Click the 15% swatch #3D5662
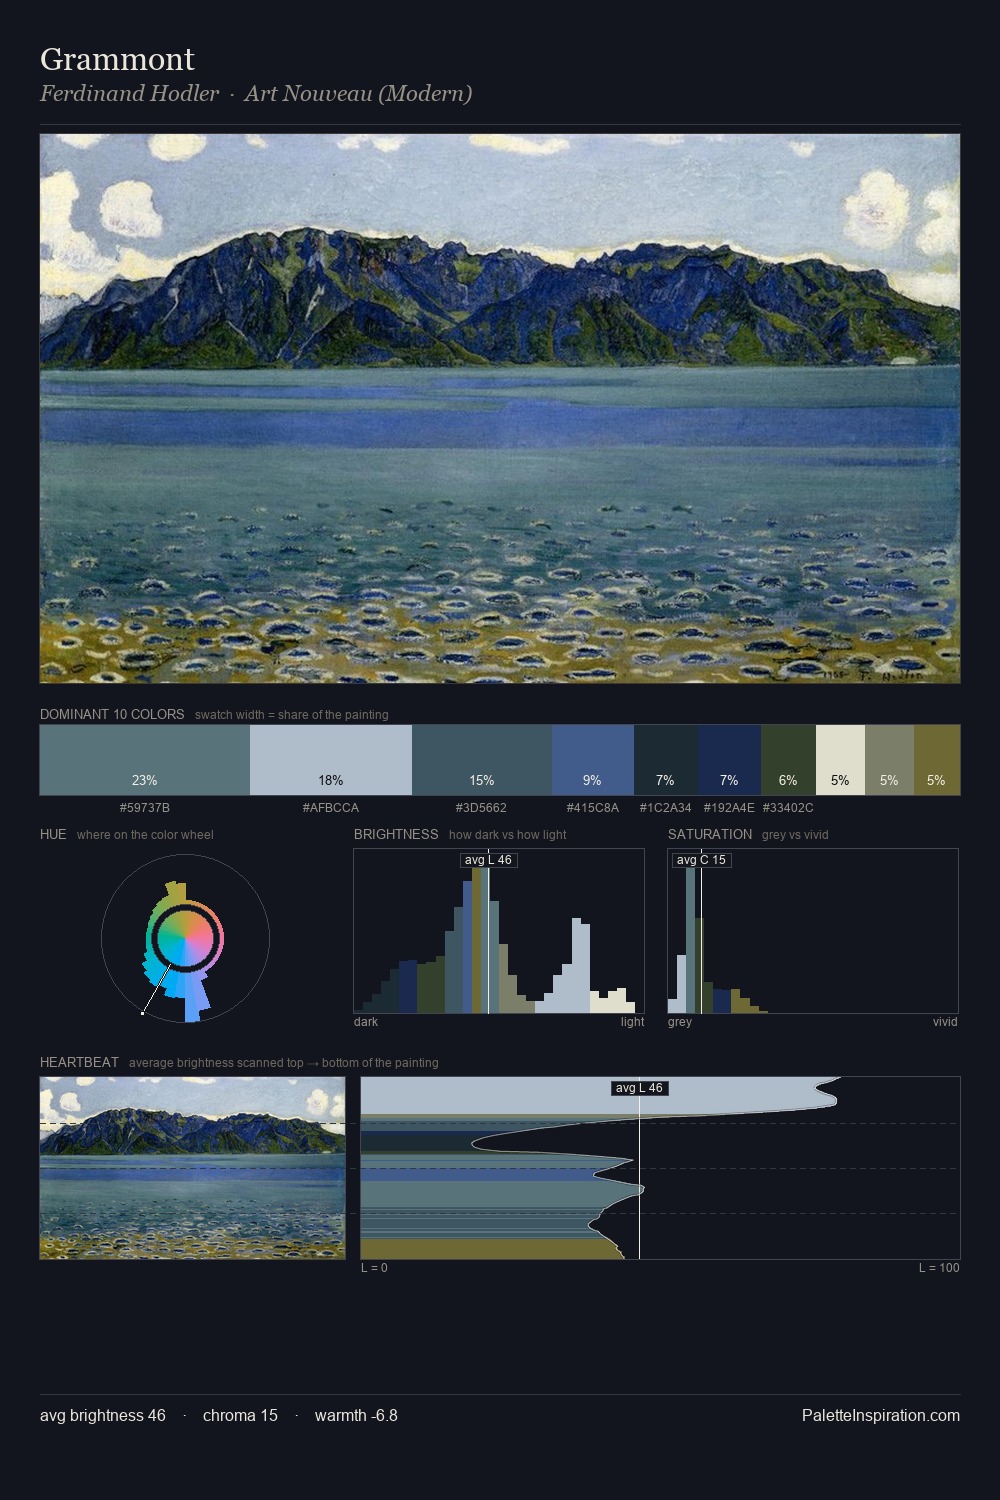This screenshot has height=1500, width=1000. (482, 760)
